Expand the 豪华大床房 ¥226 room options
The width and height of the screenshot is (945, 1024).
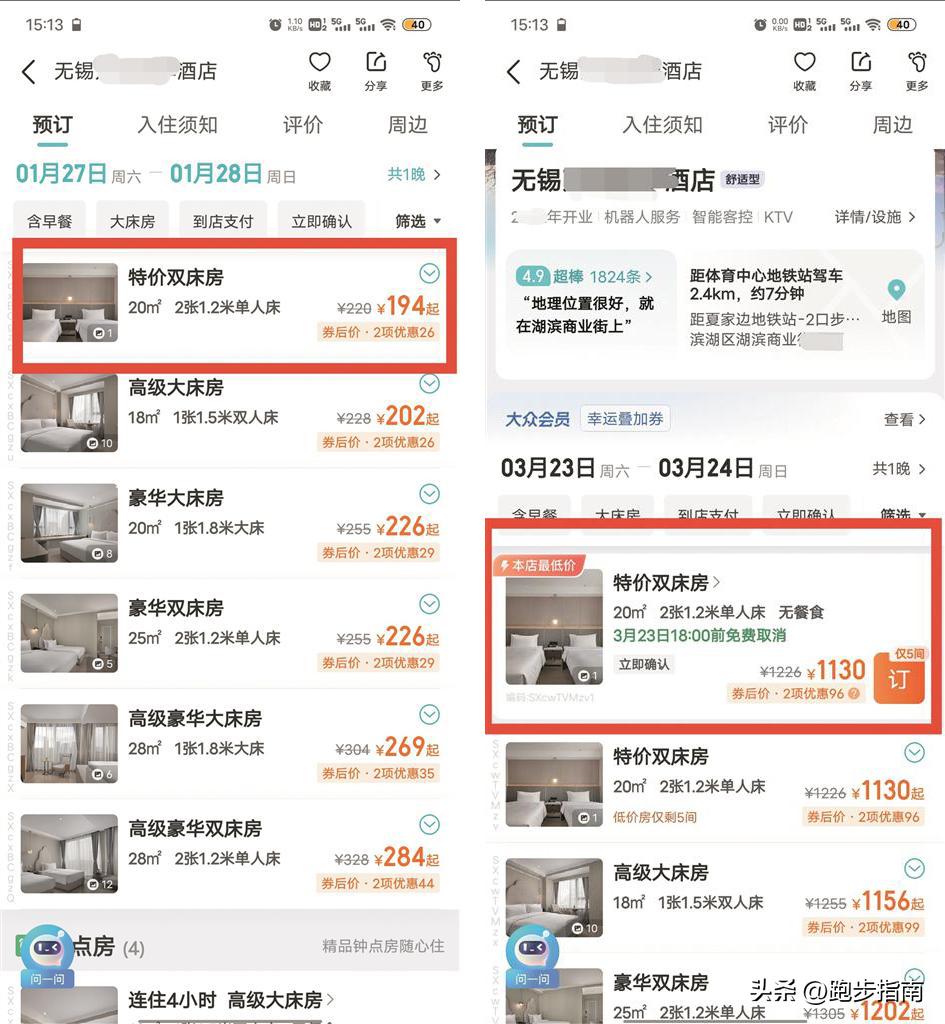tap(429, 494)
